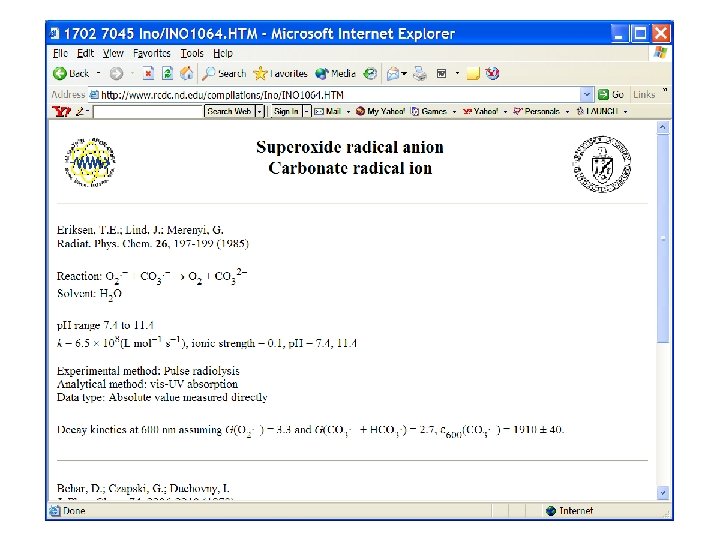720x540 pixels.
Task: Expand the Mail dropdown on Yahoo toolbar
Action: (x=348, y=112)
